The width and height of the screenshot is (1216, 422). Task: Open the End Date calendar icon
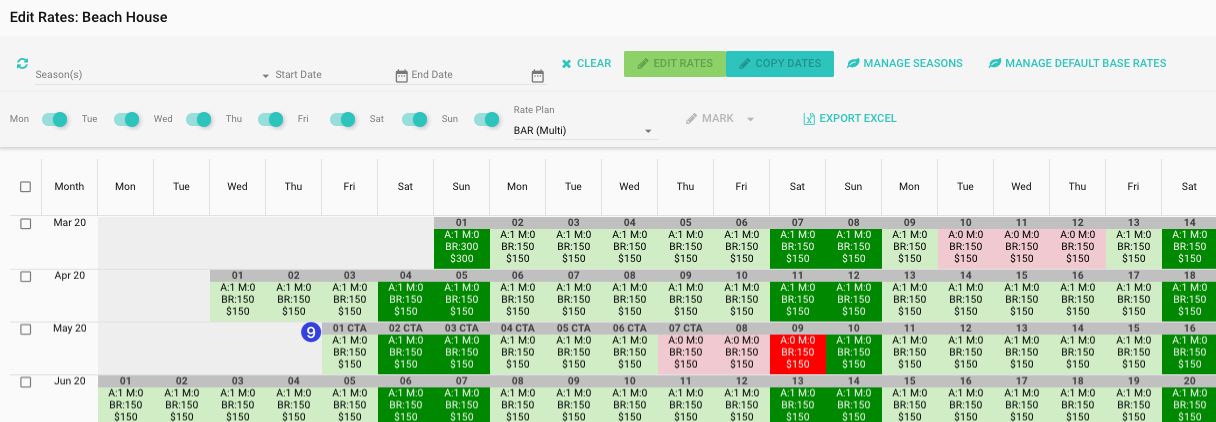click(x=537, y=75)
